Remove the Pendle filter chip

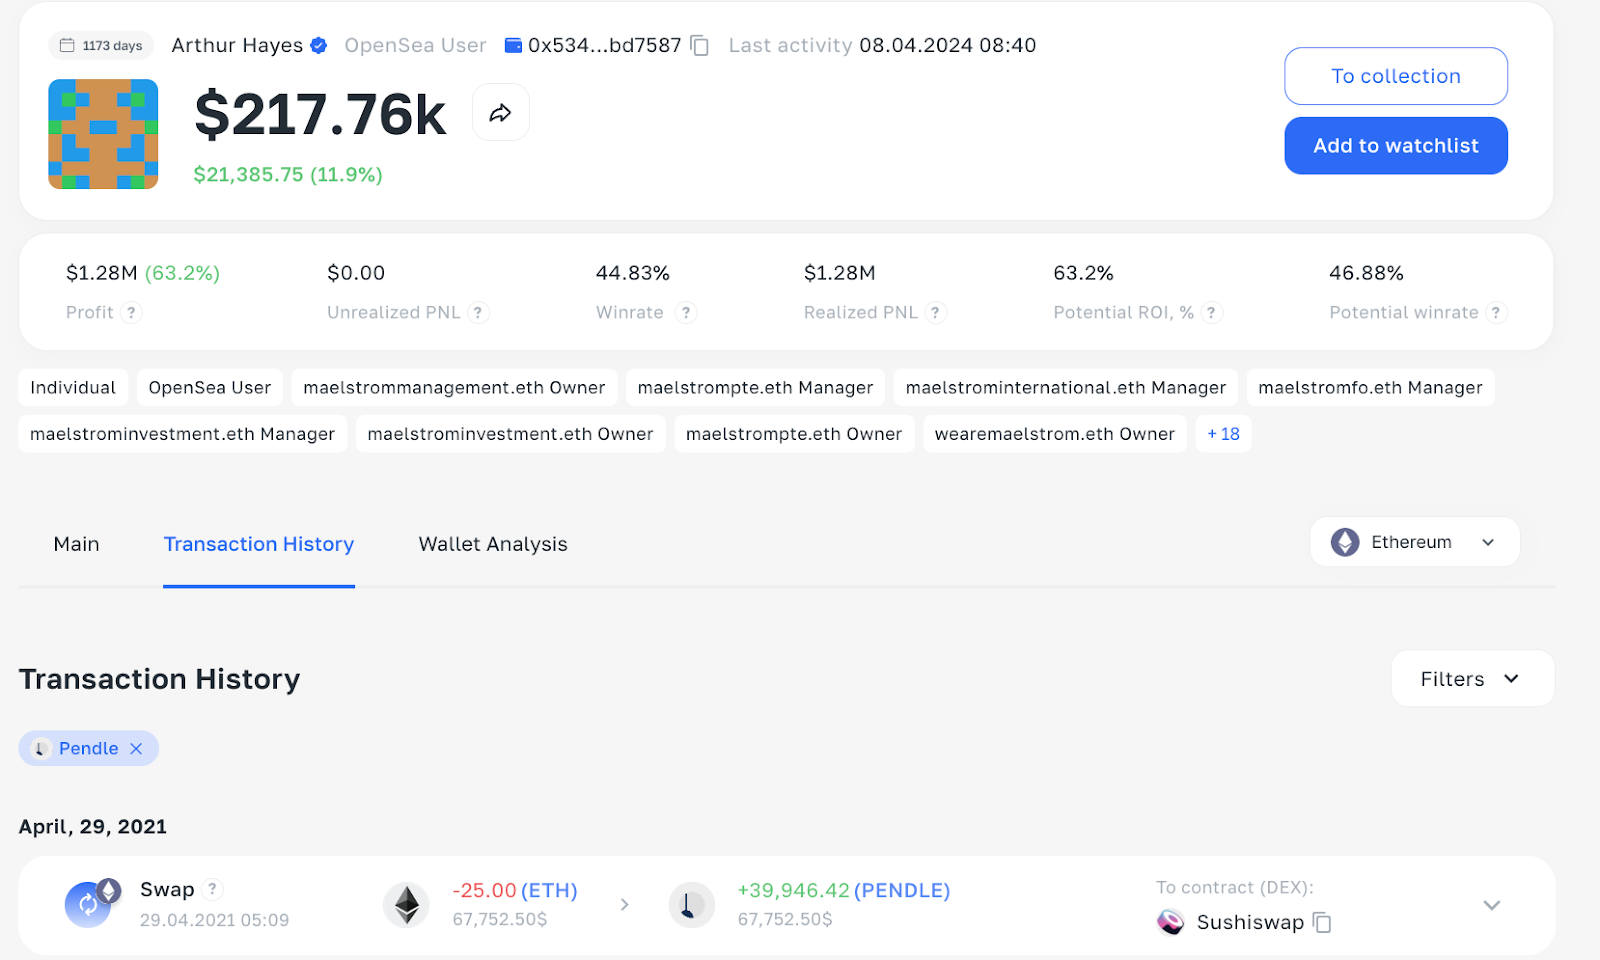click(x=136, y=749)
